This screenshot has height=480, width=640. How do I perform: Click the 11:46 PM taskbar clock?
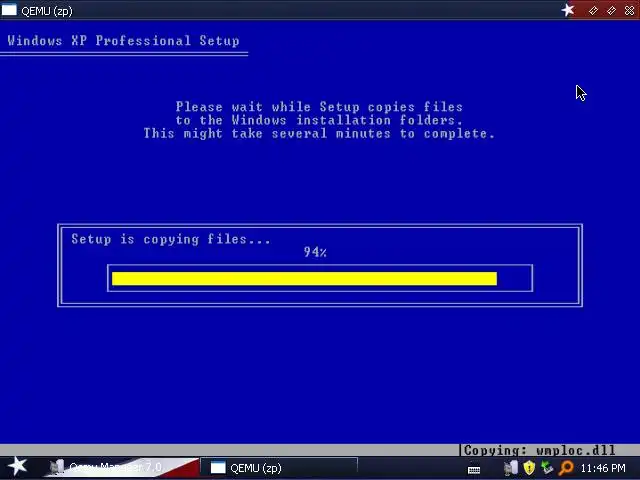tap(603, 468)
